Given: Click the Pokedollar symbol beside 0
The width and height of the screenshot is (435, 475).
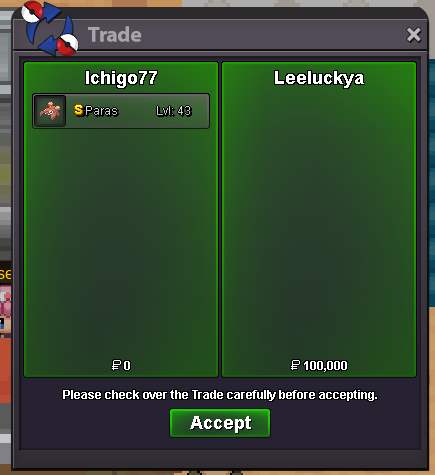Looking at the screenshot, I should [116, 365].
